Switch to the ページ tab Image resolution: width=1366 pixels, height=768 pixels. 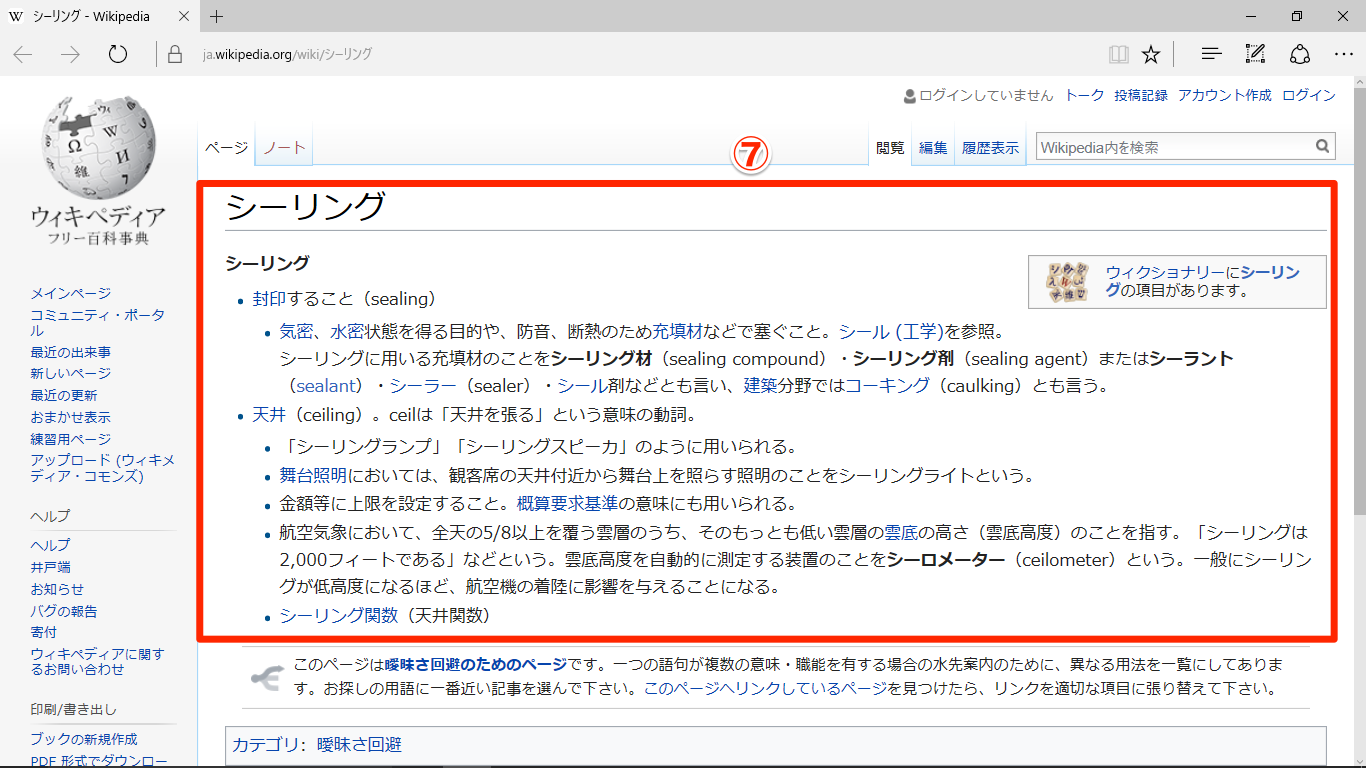pos(227,147)
